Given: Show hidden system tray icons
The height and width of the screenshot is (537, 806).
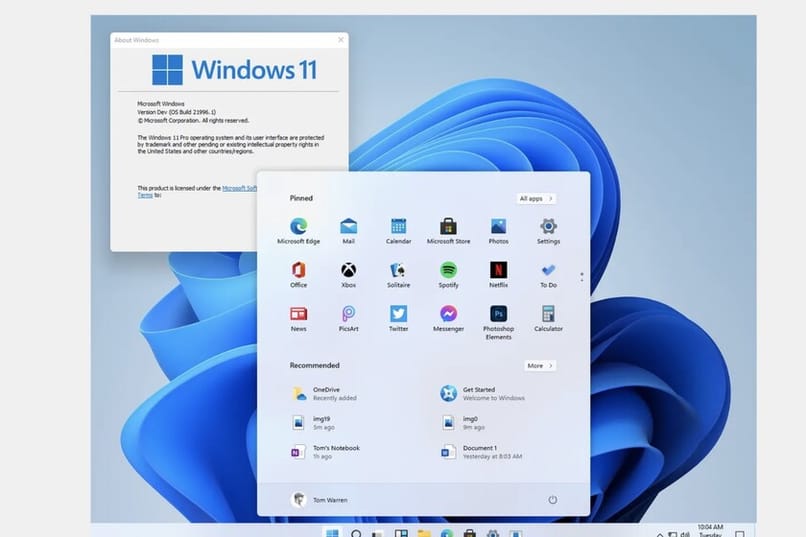Looking at the screenshot, I should (660, 534).
